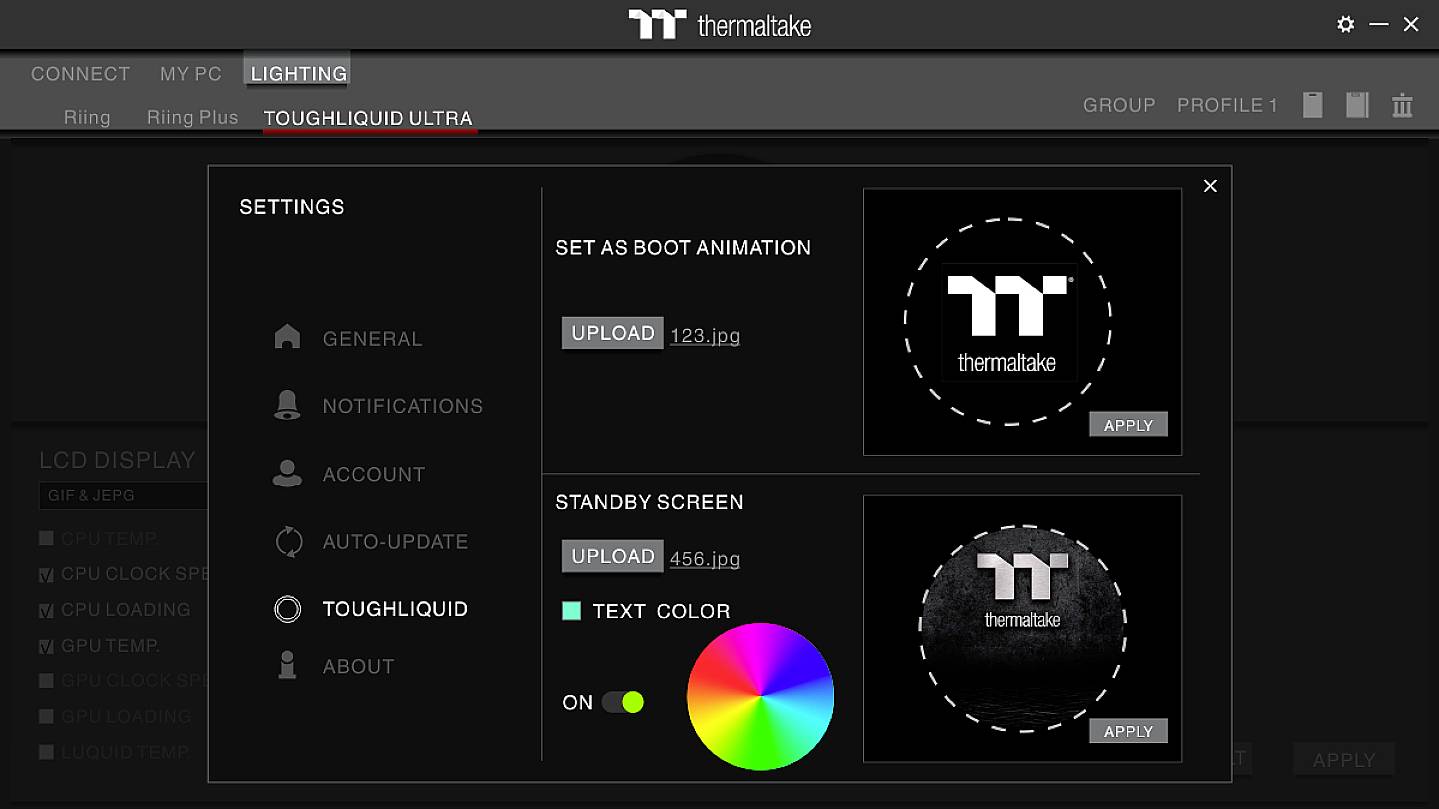Open the Account person icon
The height and width of the screenshot is (809, 1439).
(288, 473)
